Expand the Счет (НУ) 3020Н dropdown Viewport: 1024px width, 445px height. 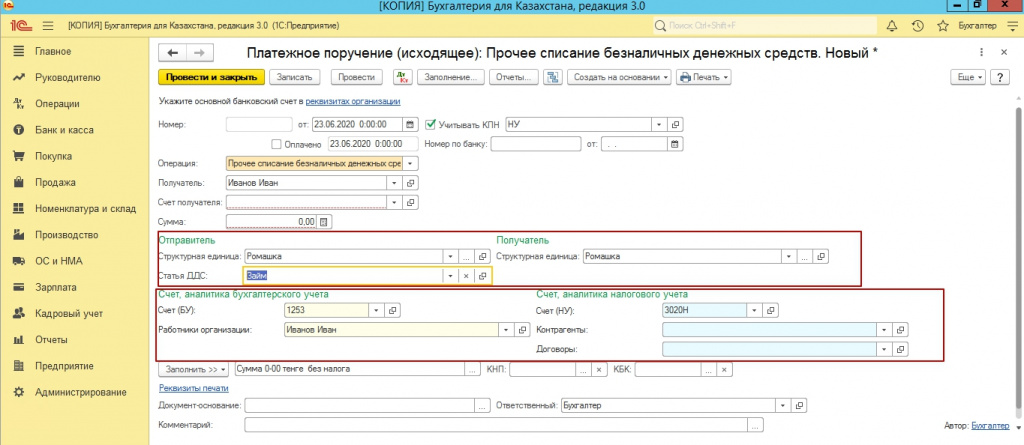coord(754,310)
